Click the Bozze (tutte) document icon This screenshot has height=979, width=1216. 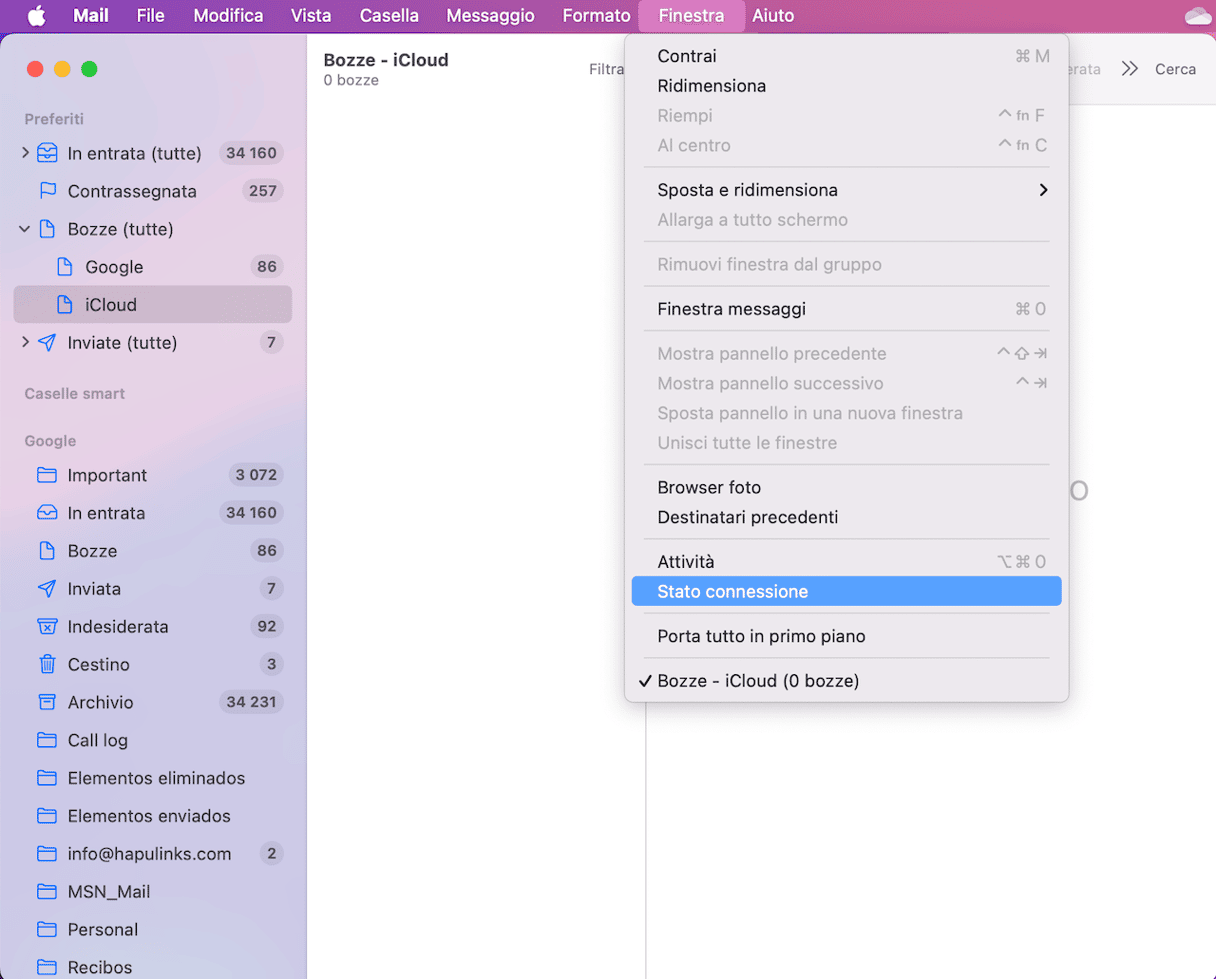coord(47,229)
